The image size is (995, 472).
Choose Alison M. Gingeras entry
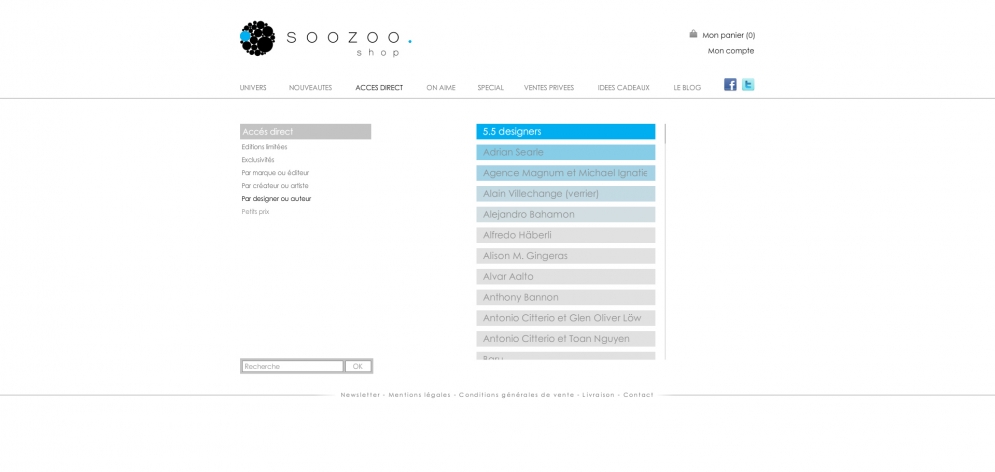(x=566, y=256)
